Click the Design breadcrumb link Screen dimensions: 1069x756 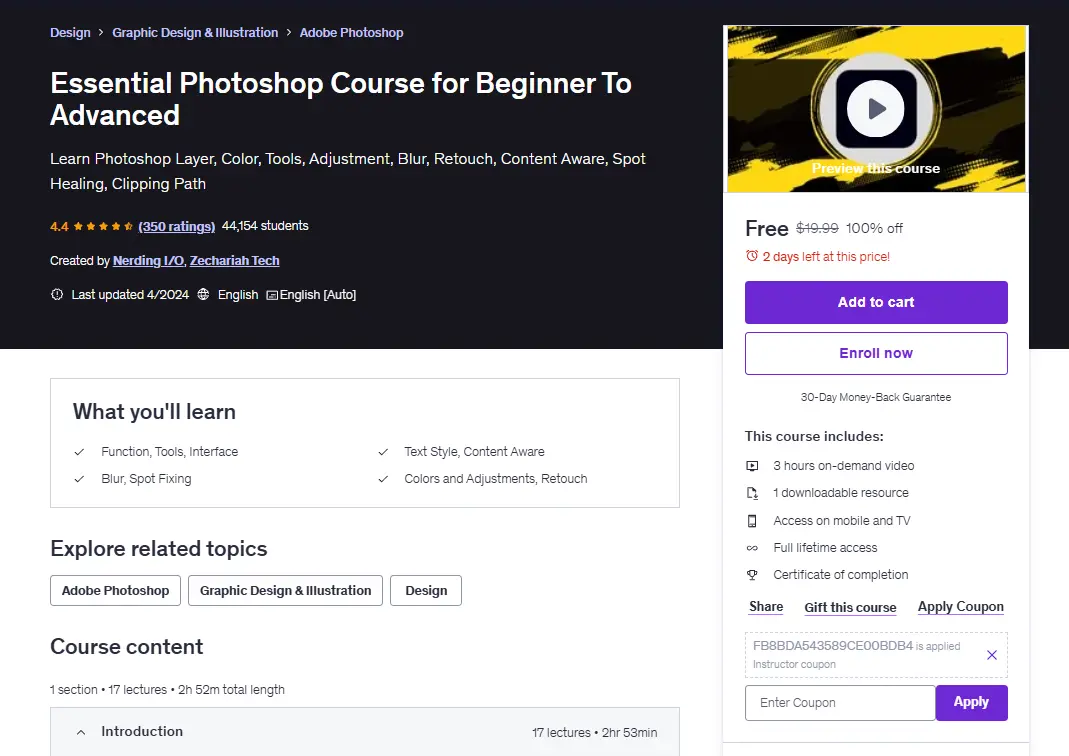coord(70,33)
